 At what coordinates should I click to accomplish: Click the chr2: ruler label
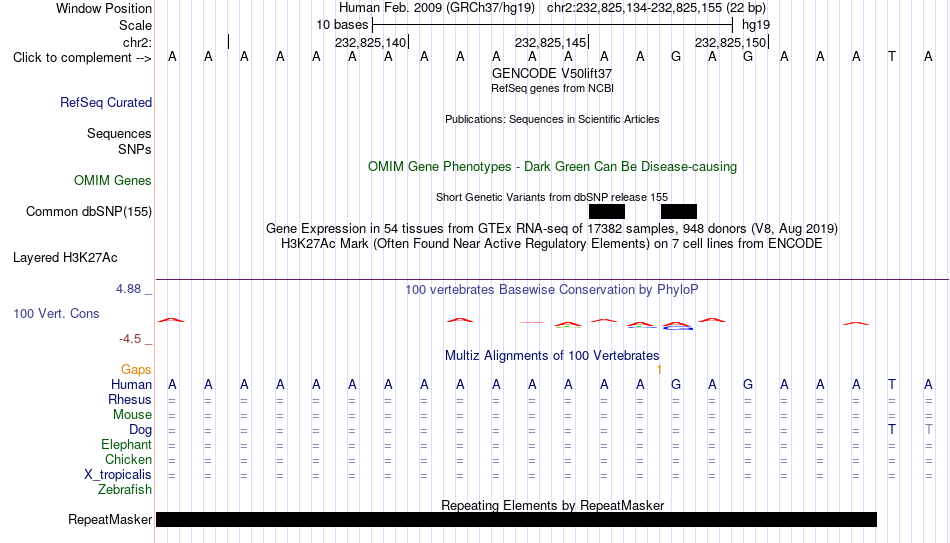138,42
